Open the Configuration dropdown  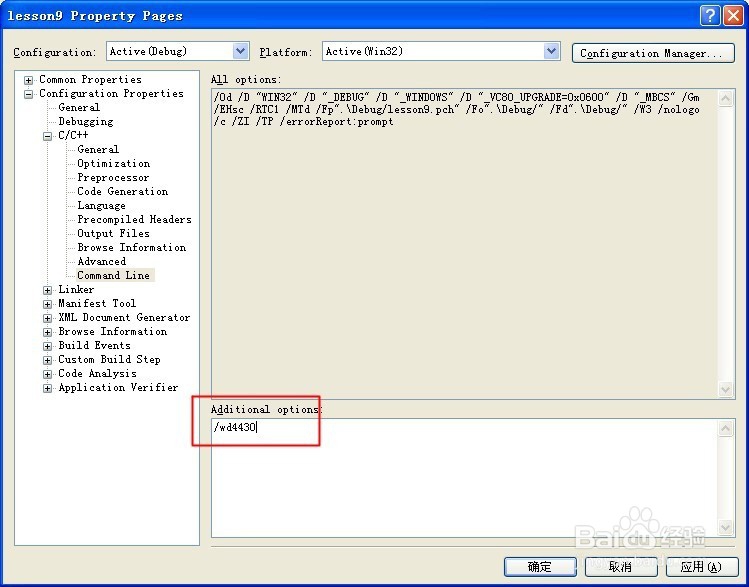pyautogui.click(x=241, y=51)
